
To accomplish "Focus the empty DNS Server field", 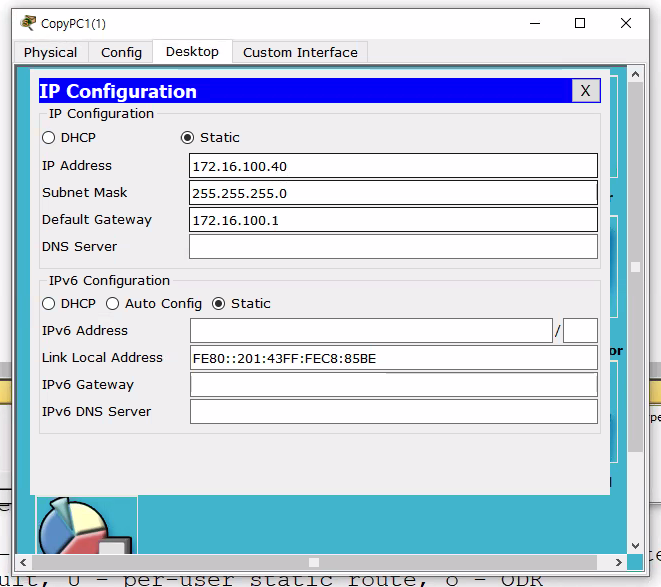I will point(393,247).
